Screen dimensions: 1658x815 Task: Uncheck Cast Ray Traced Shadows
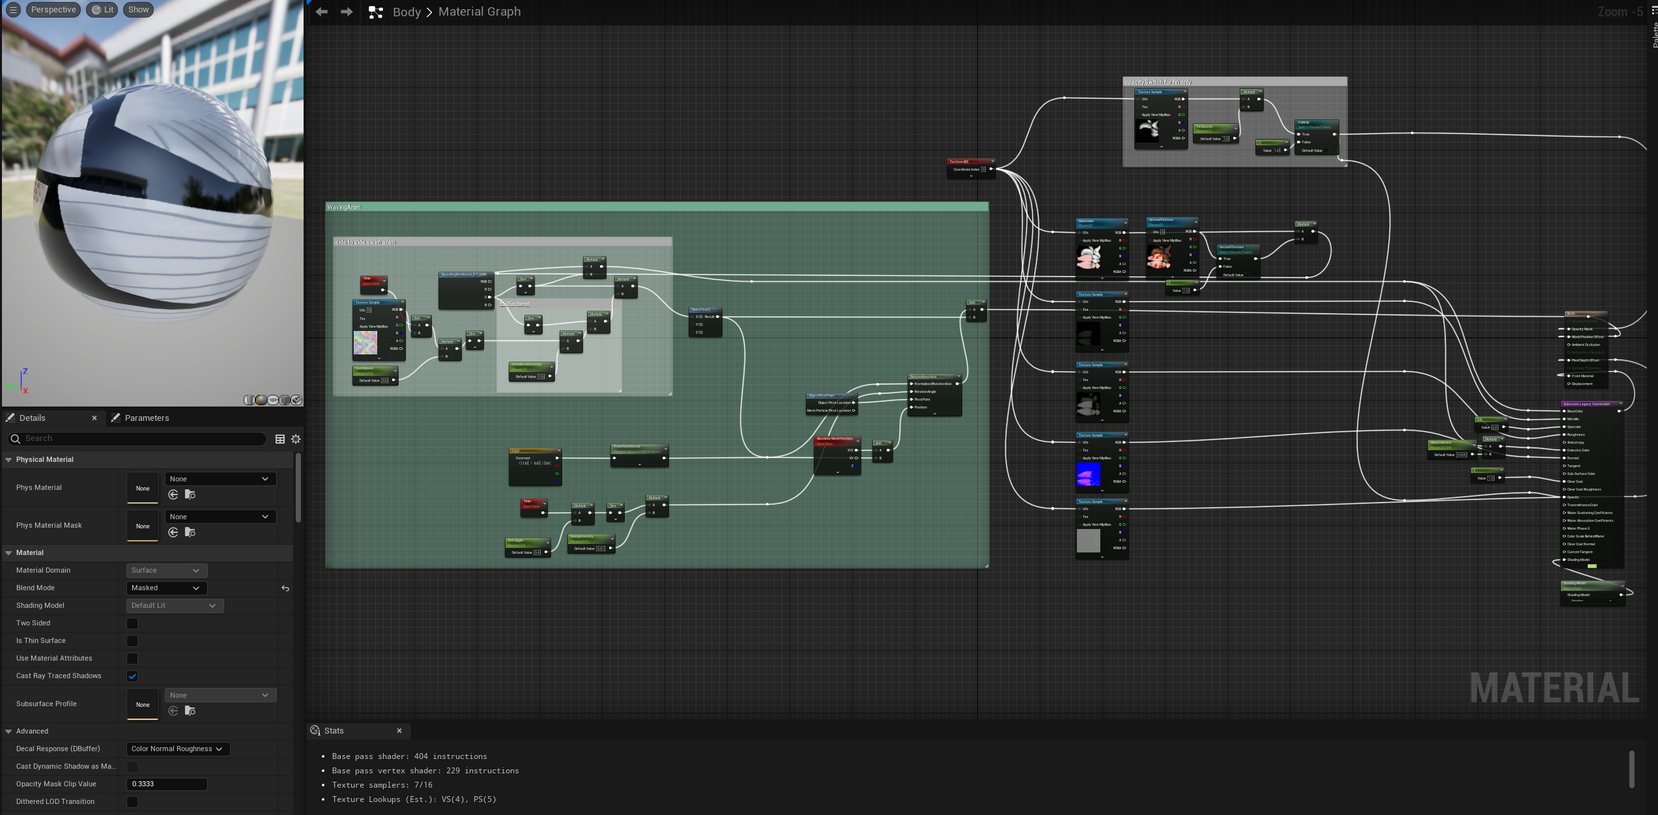[x=132, y=676]
